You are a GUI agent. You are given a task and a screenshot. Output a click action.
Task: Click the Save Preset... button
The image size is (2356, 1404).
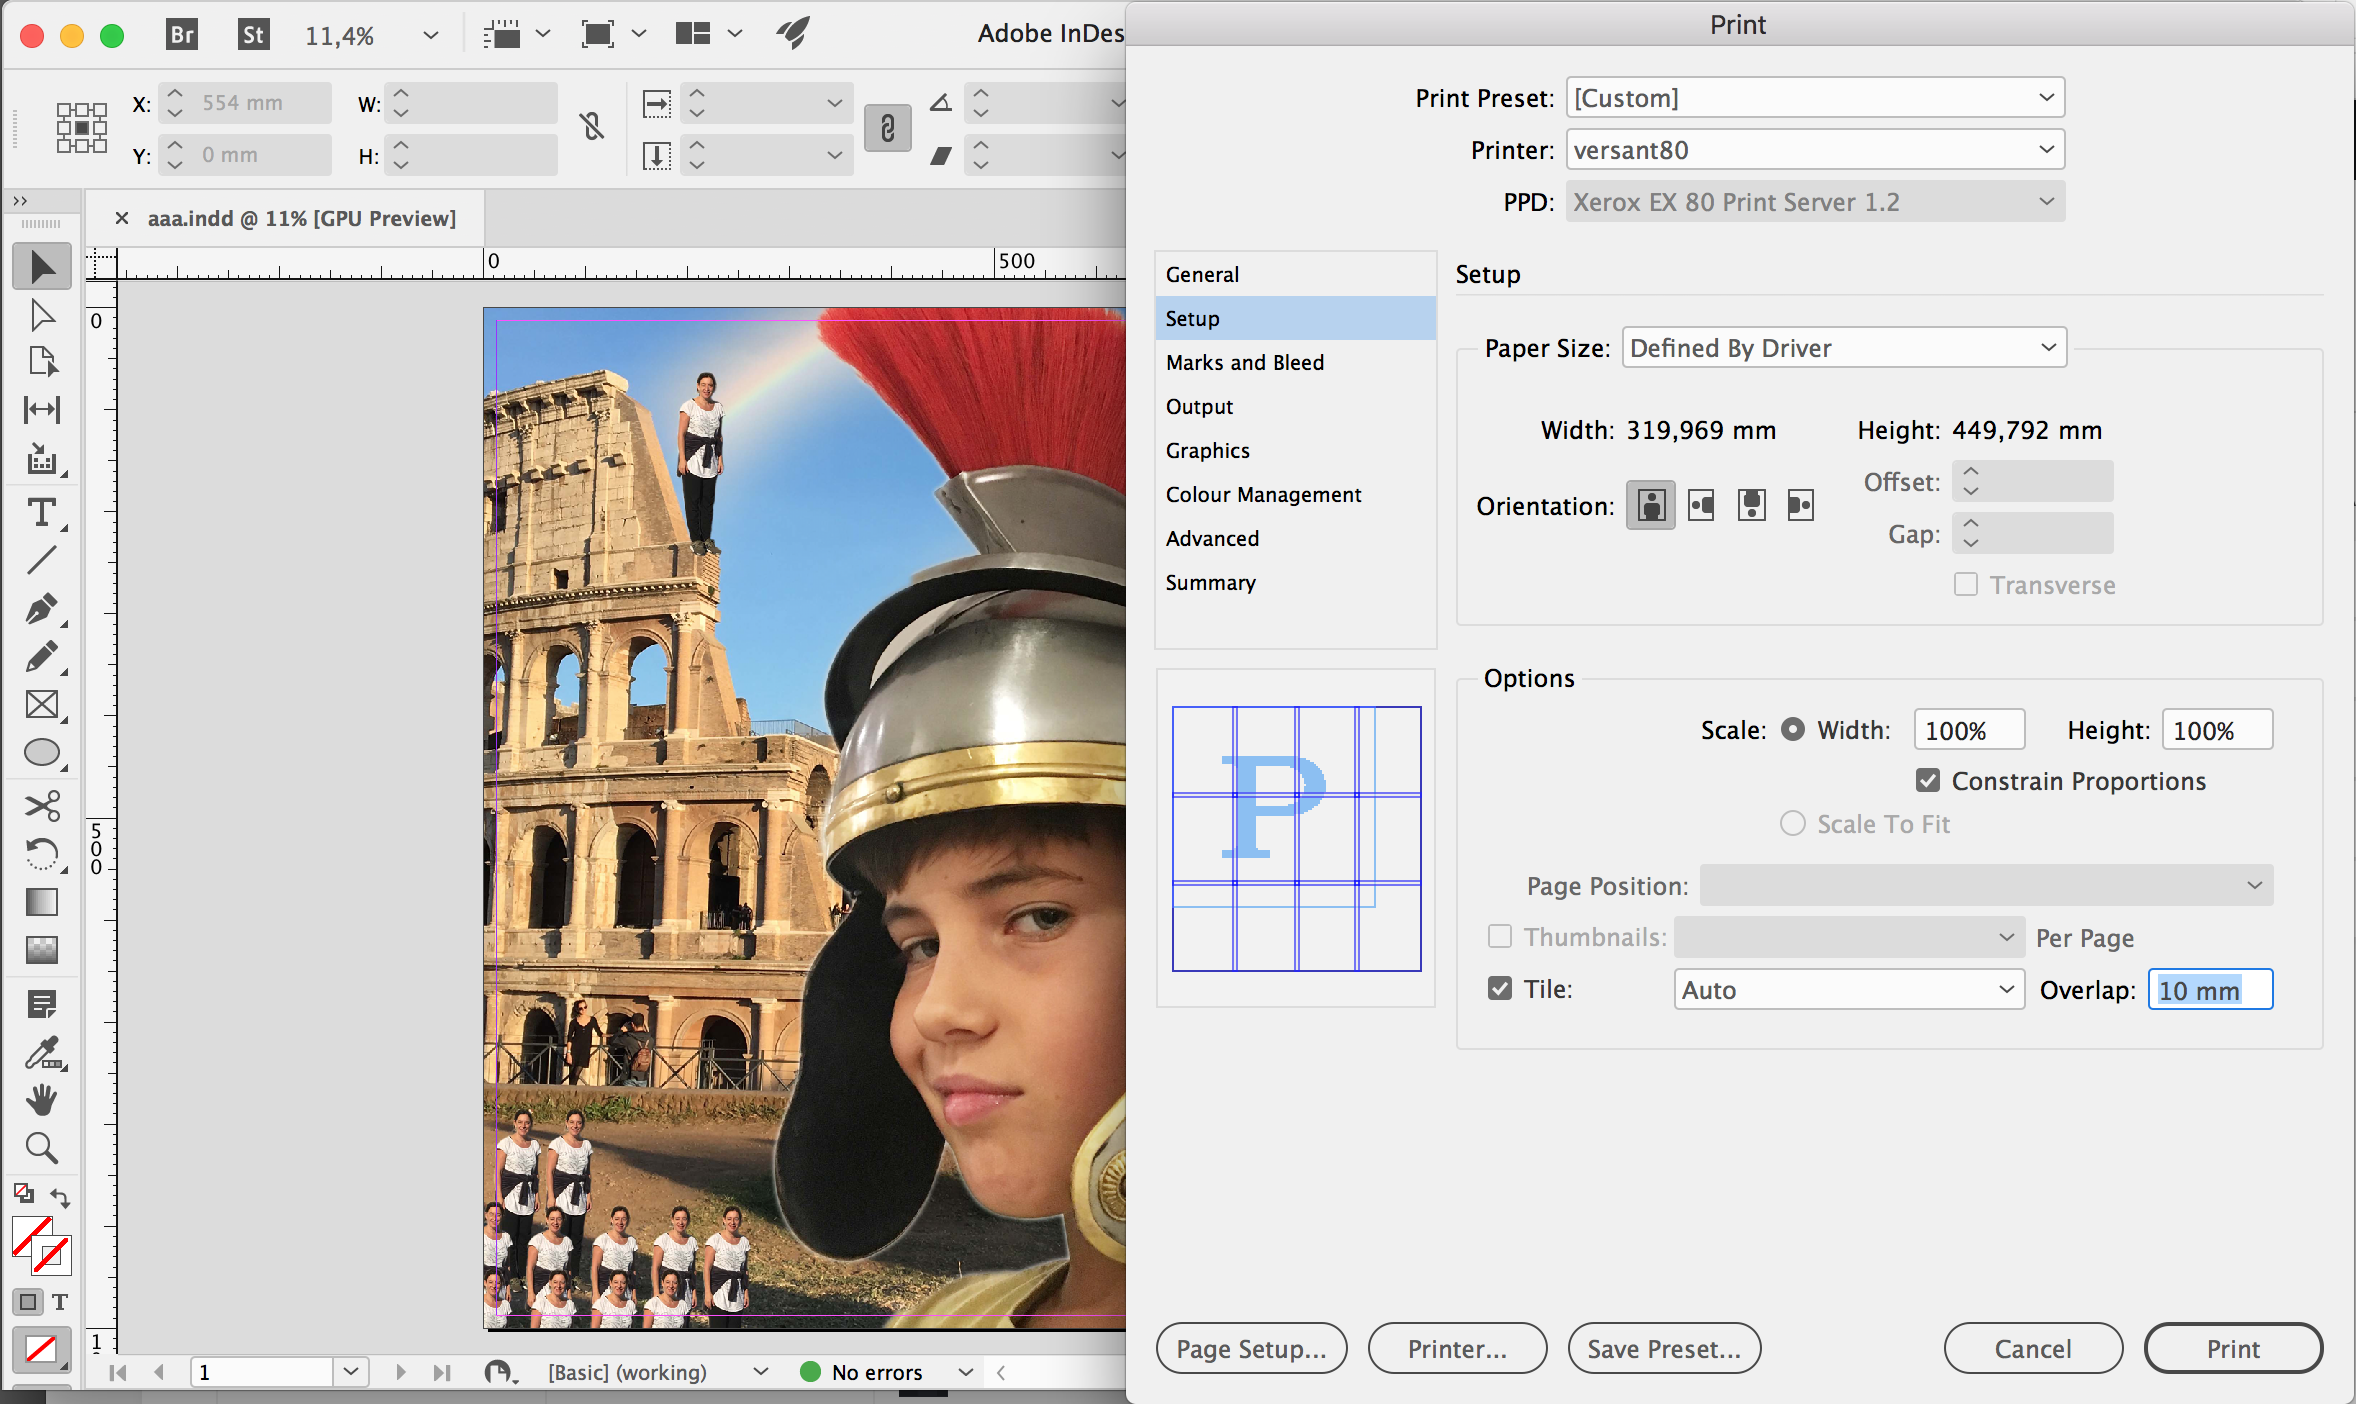[x=1664, y=1349]
